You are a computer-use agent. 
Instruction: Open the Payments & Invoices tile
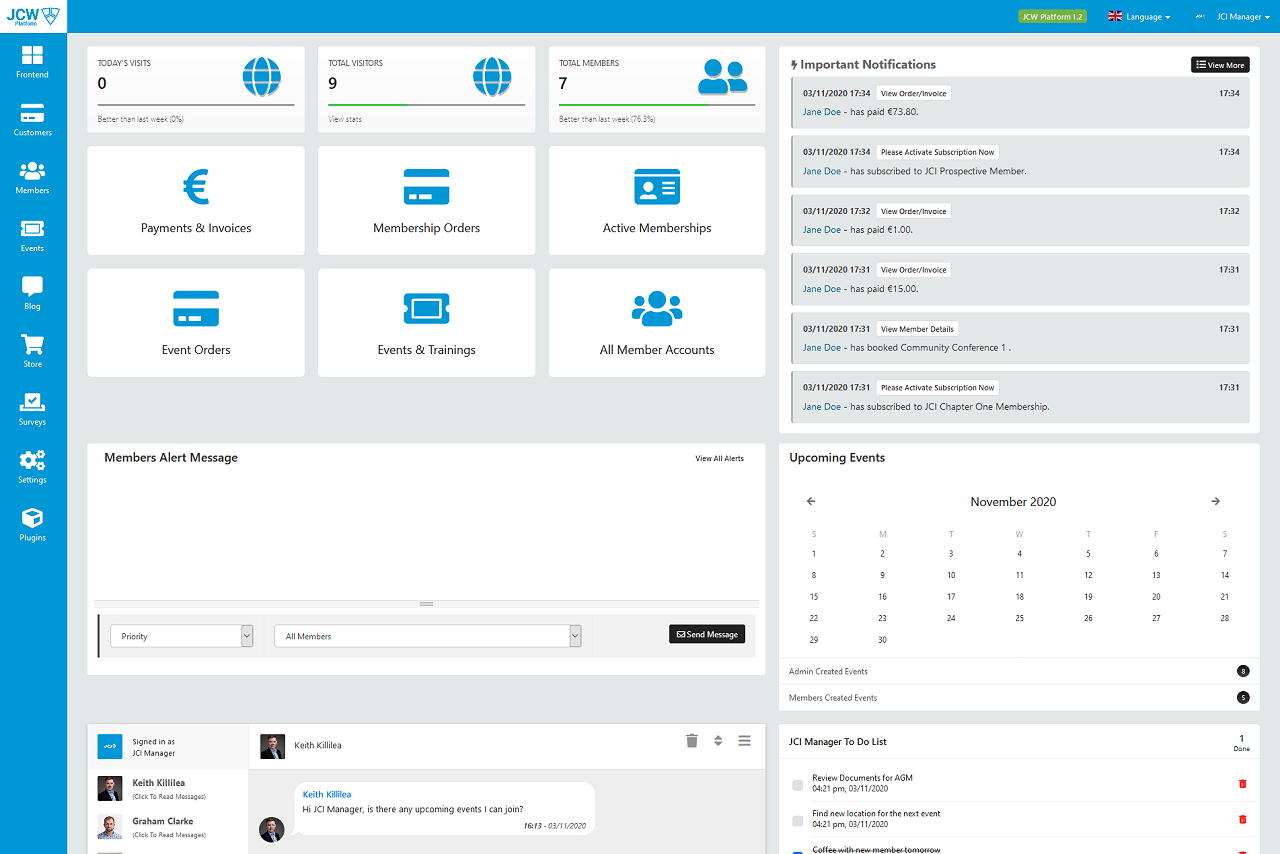(195, 200)
